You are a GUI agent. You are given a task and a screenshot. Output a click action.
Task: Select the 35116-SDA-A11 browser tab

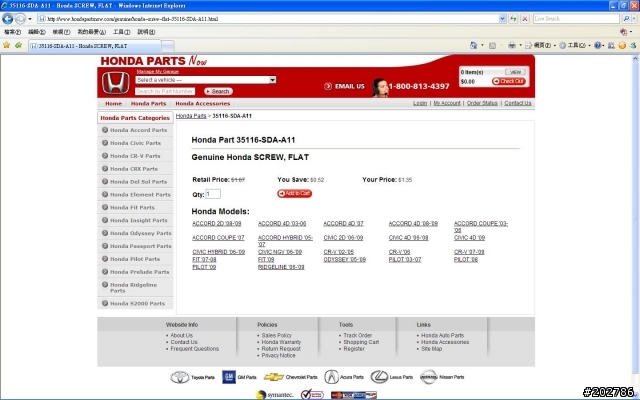coord(94,46)
